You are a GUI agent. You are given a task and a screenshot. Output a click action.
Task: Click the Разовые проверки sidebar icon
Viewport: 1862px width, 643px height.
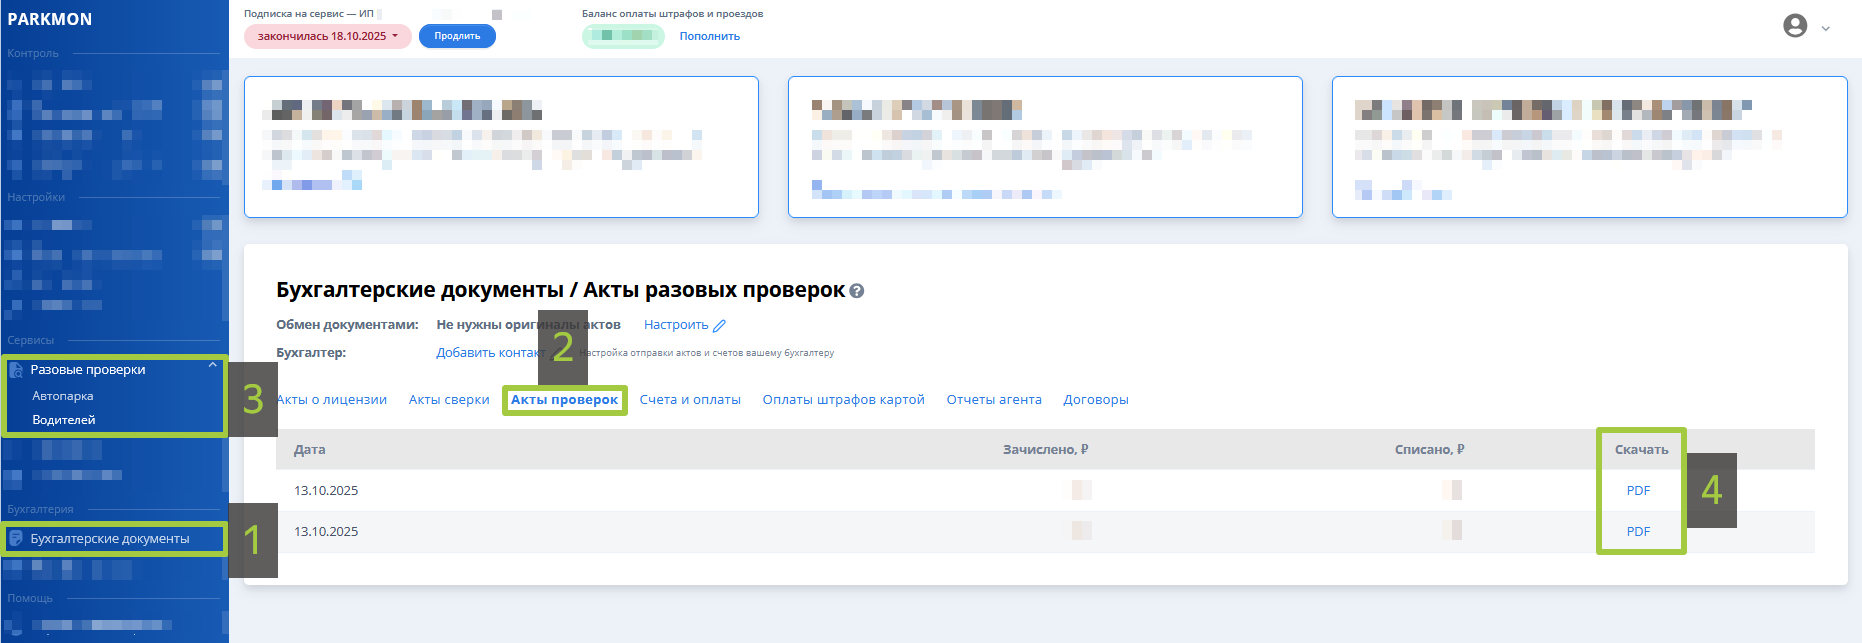(16, 370)
